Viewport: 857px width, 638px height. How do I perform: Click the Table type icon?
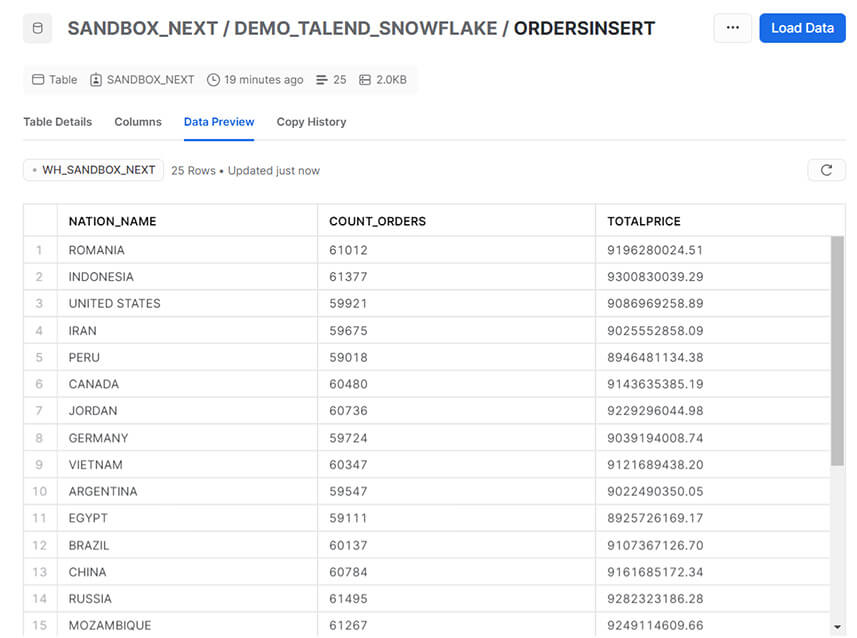(38, 80)
